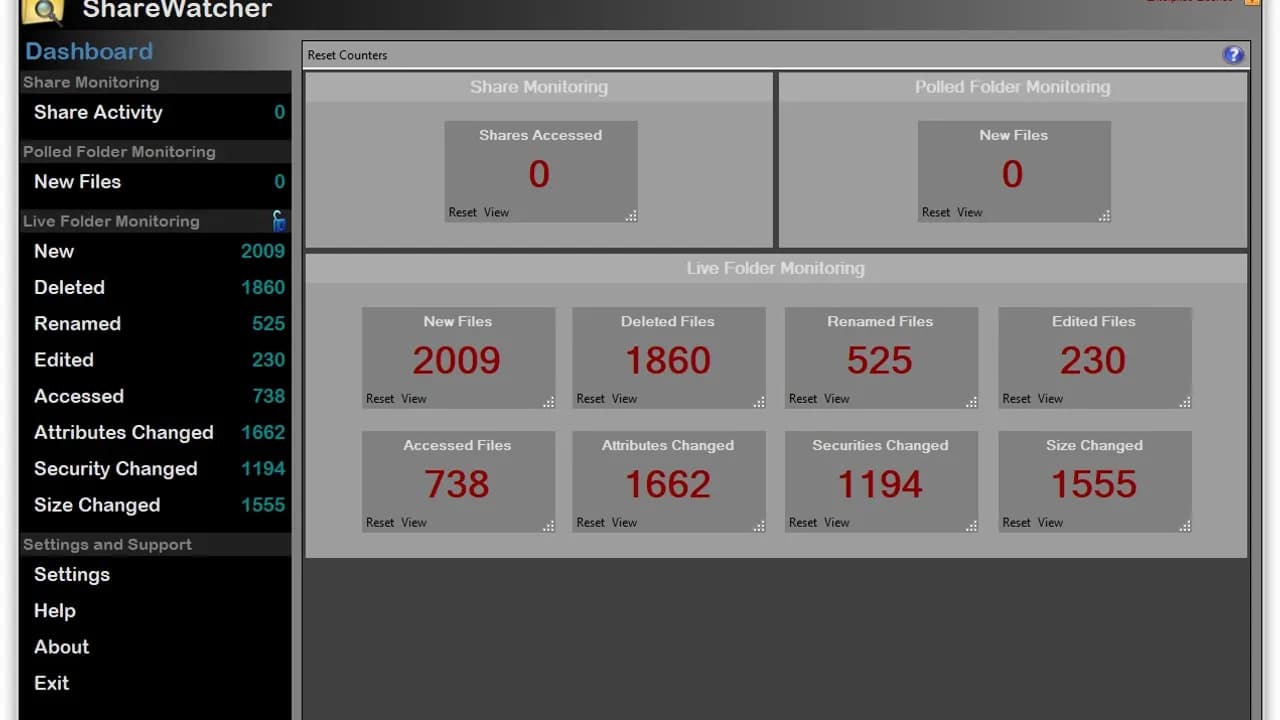
Task: View the Securities Changed list
Action: [837, 522]
